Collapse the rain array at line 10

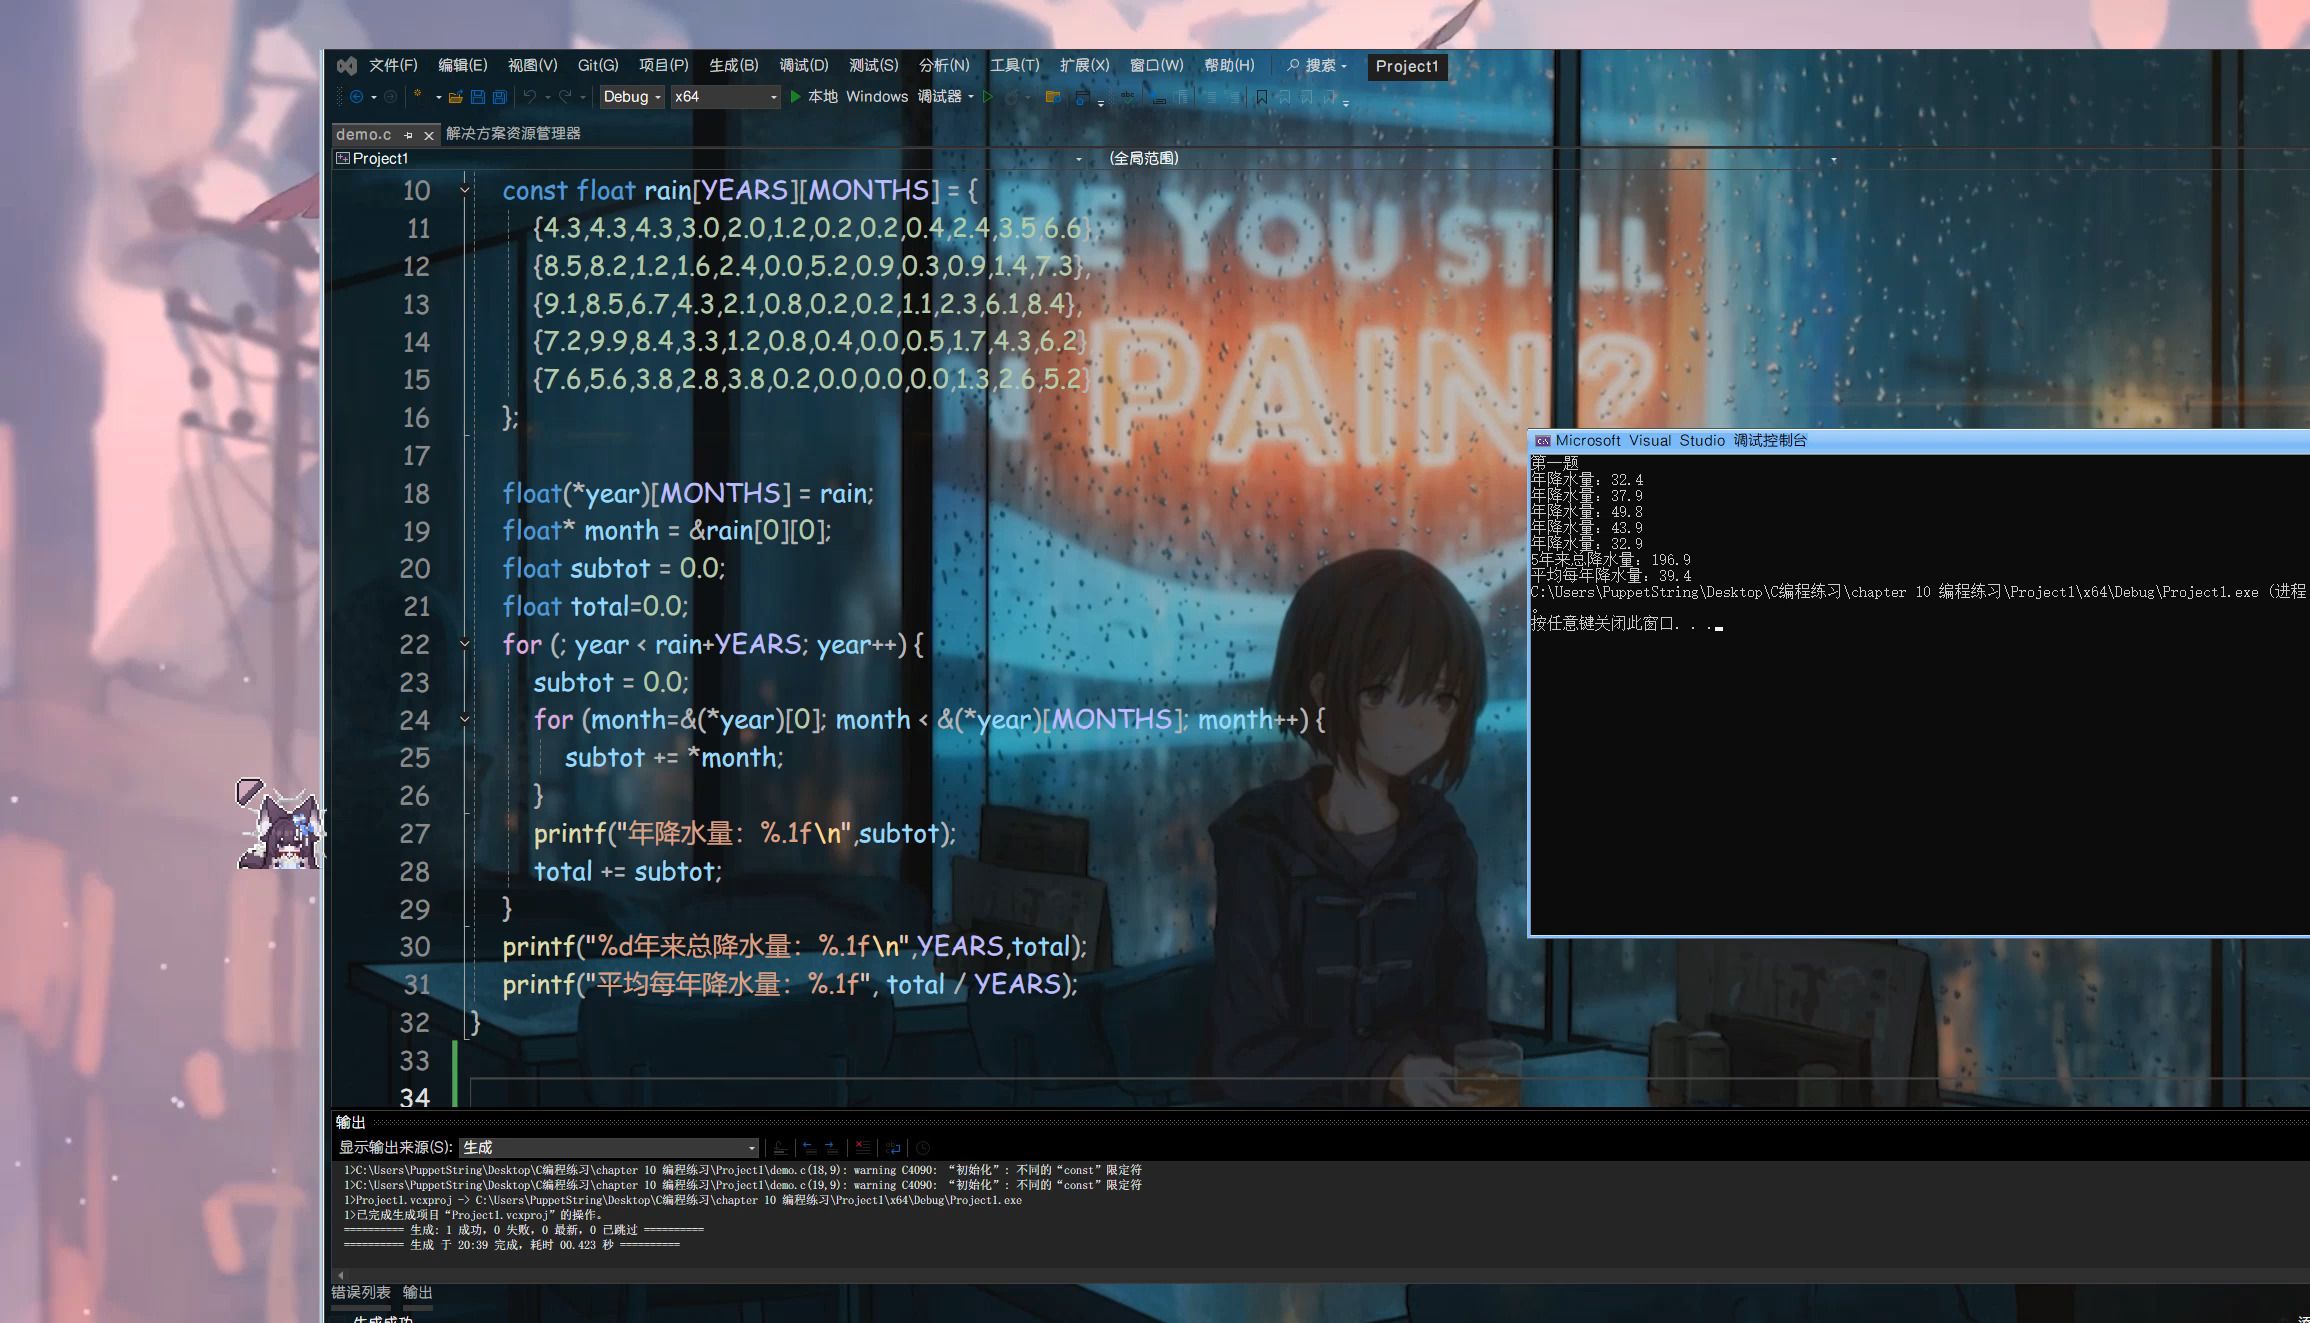[x=464, y=190]
